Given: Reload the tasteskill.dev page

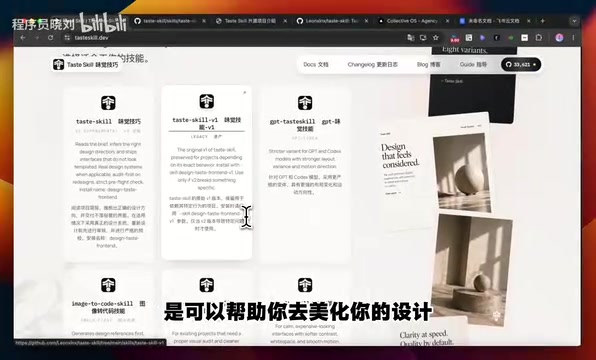Looking at the screenshot, I should 51,38.
